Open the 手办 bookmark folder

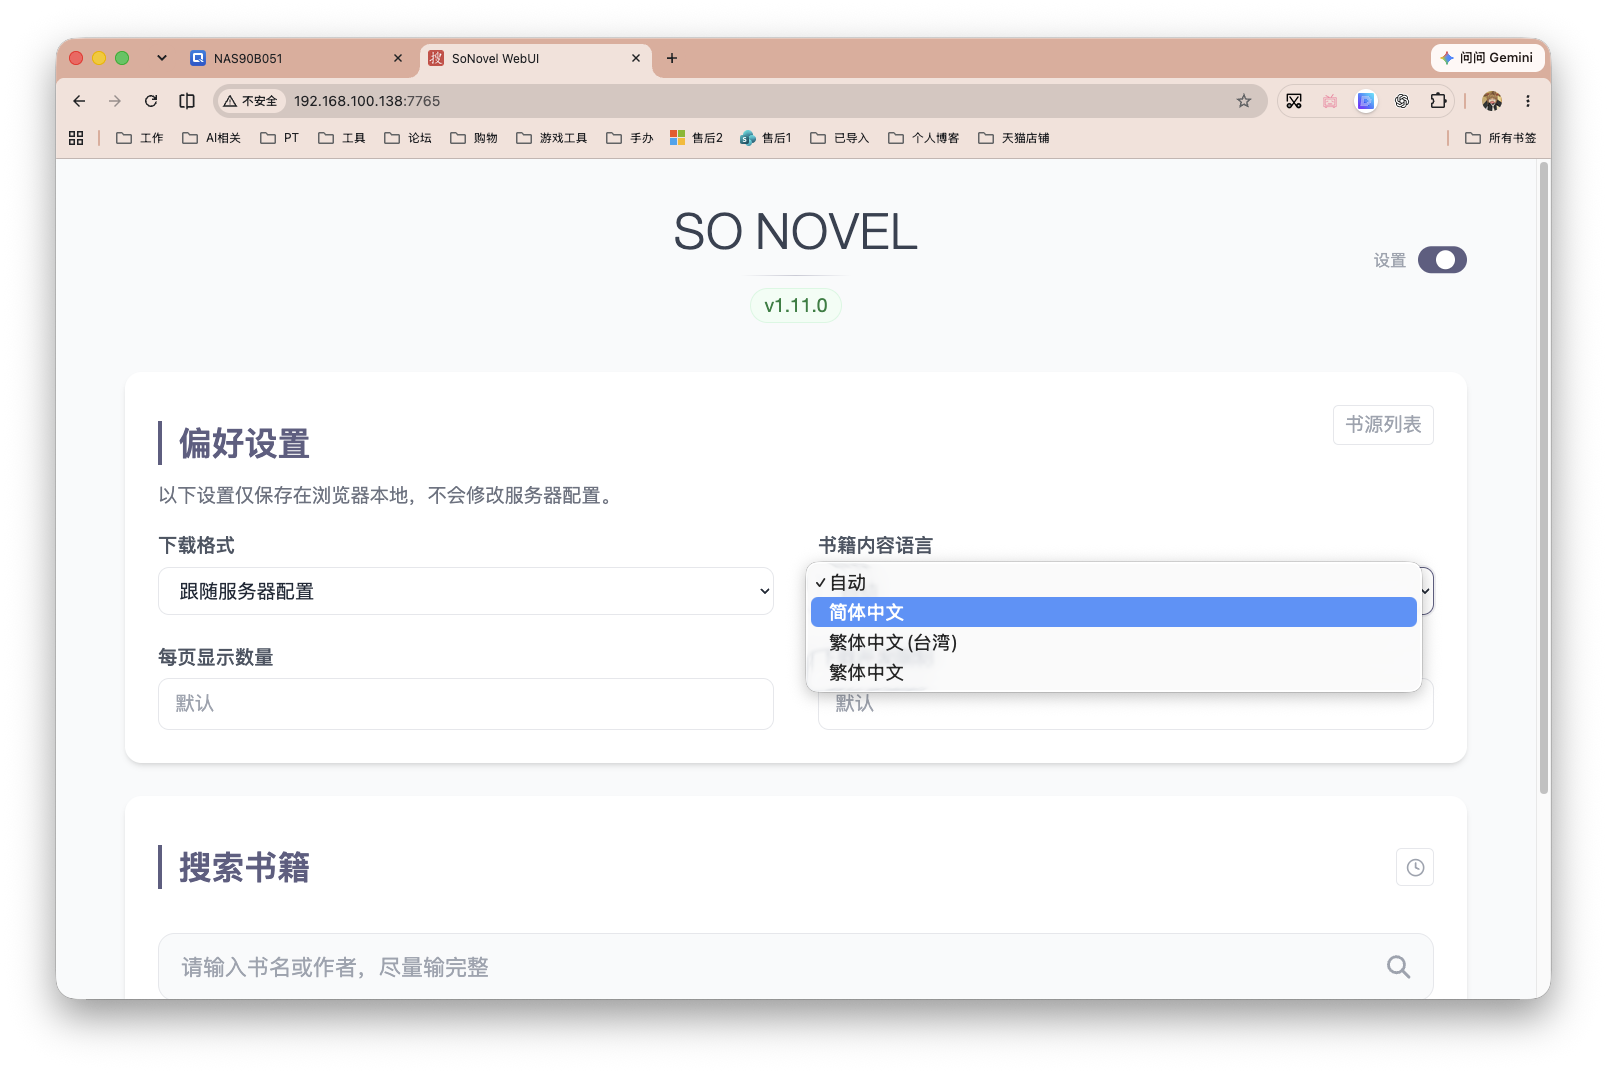629,138
